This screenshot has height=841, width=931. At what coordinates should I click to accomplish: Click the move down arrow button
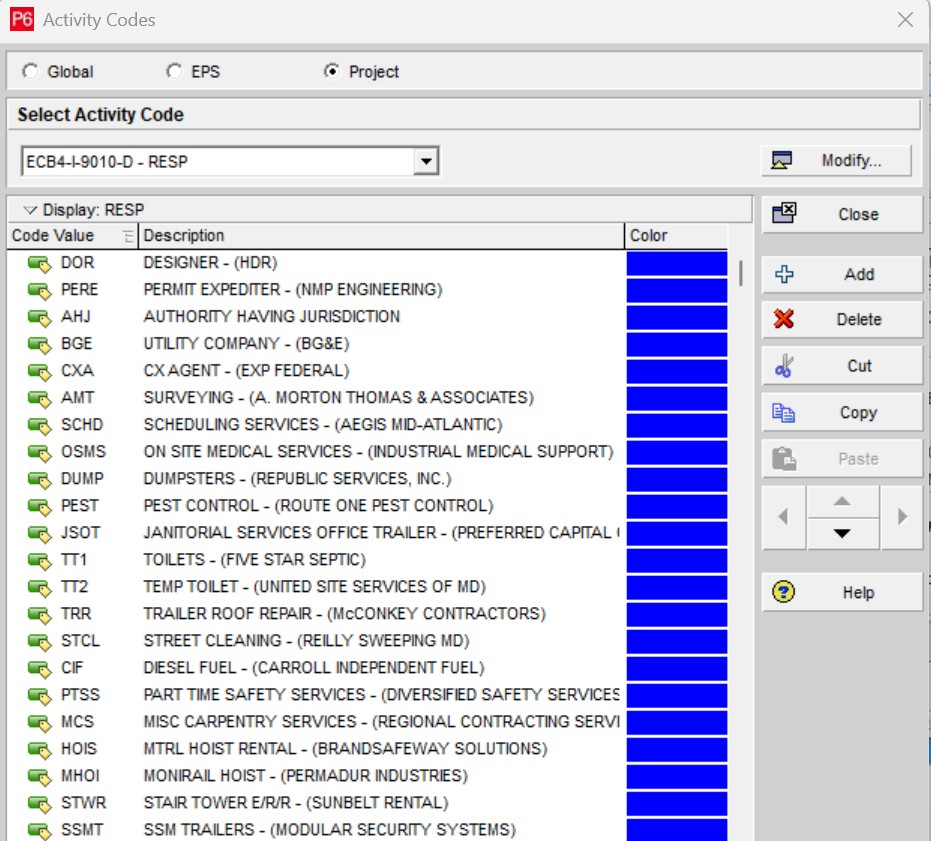point(842,533)
